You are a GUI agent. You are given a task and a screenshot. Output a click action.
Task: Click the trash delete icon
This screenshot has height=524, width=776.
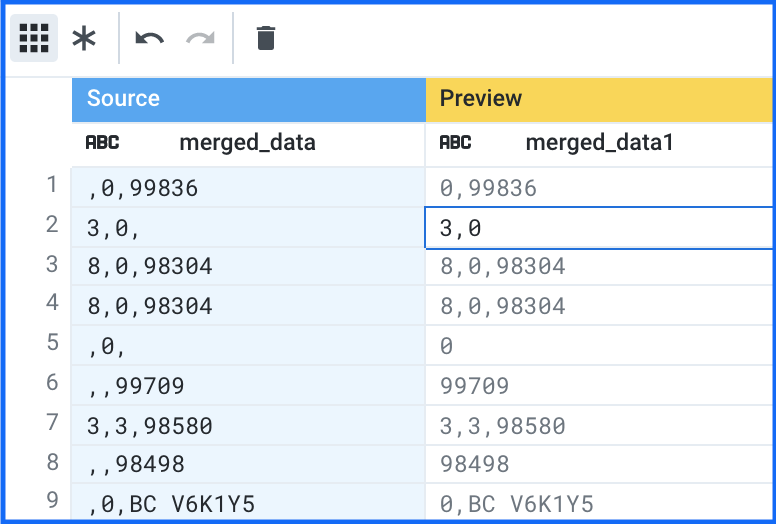point(265,39)
